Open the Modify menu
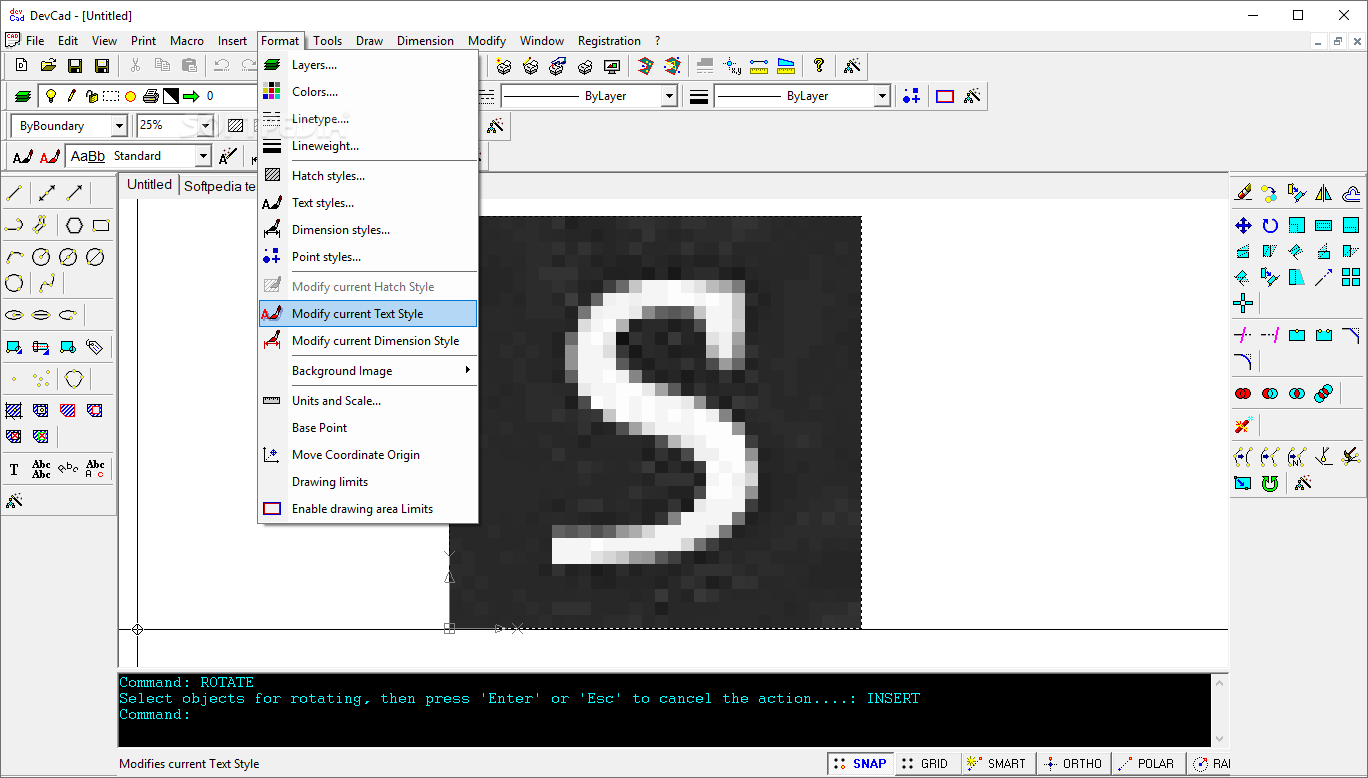The image size is (1368, 778). click(487, 41)
